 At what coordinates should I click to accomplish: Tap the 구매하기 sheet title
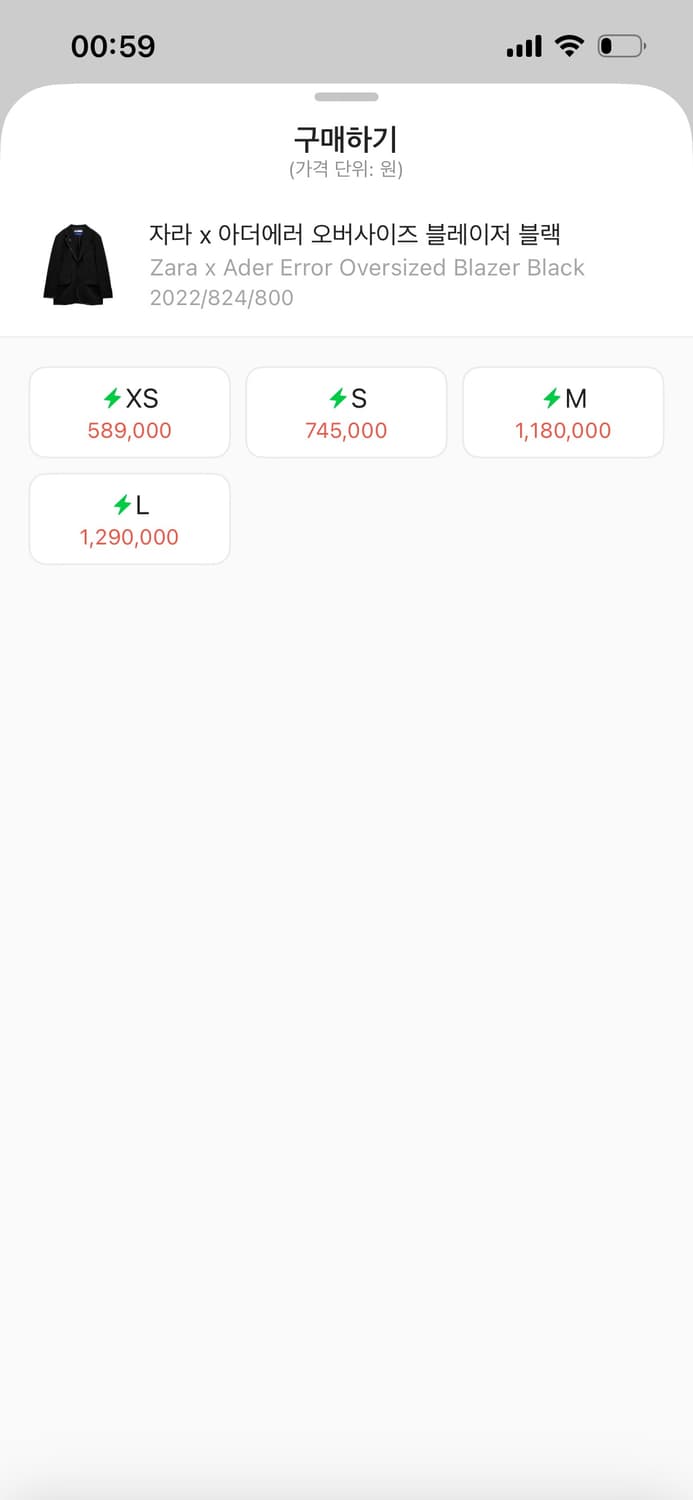(x=346, y=138)
